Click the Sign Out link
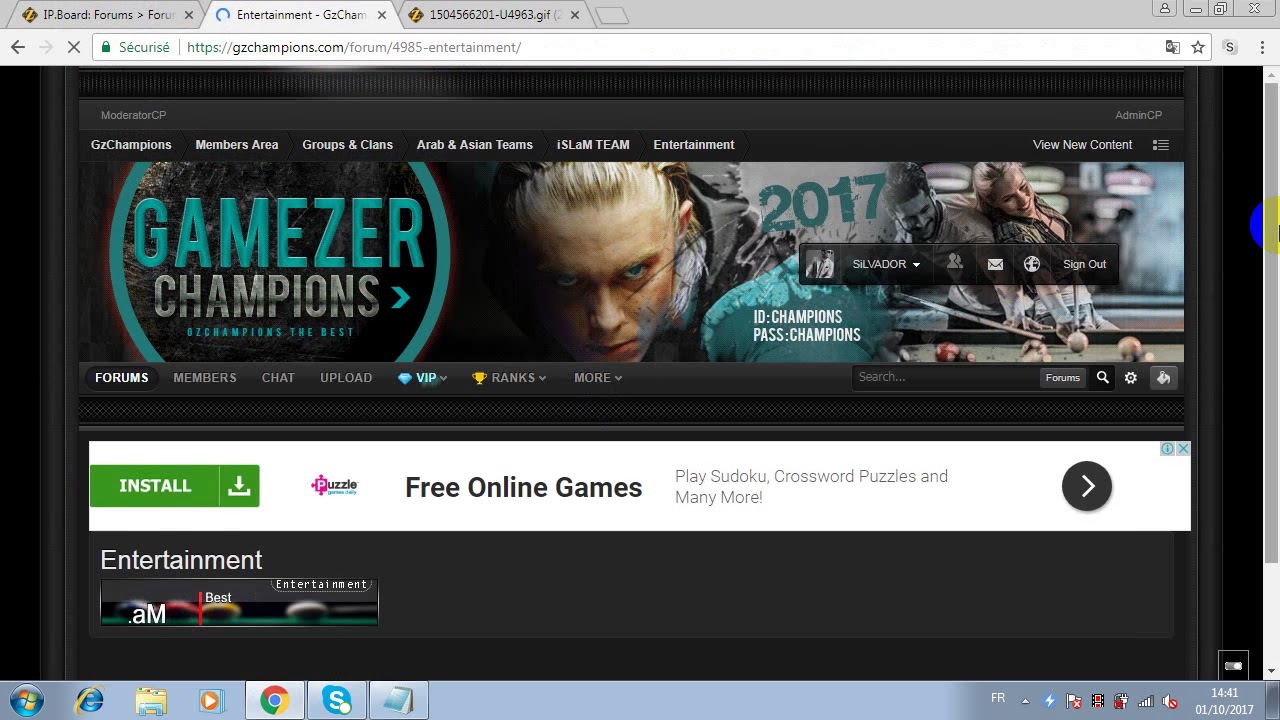Screen dimensions: 1280x720 pos(1084,264)
